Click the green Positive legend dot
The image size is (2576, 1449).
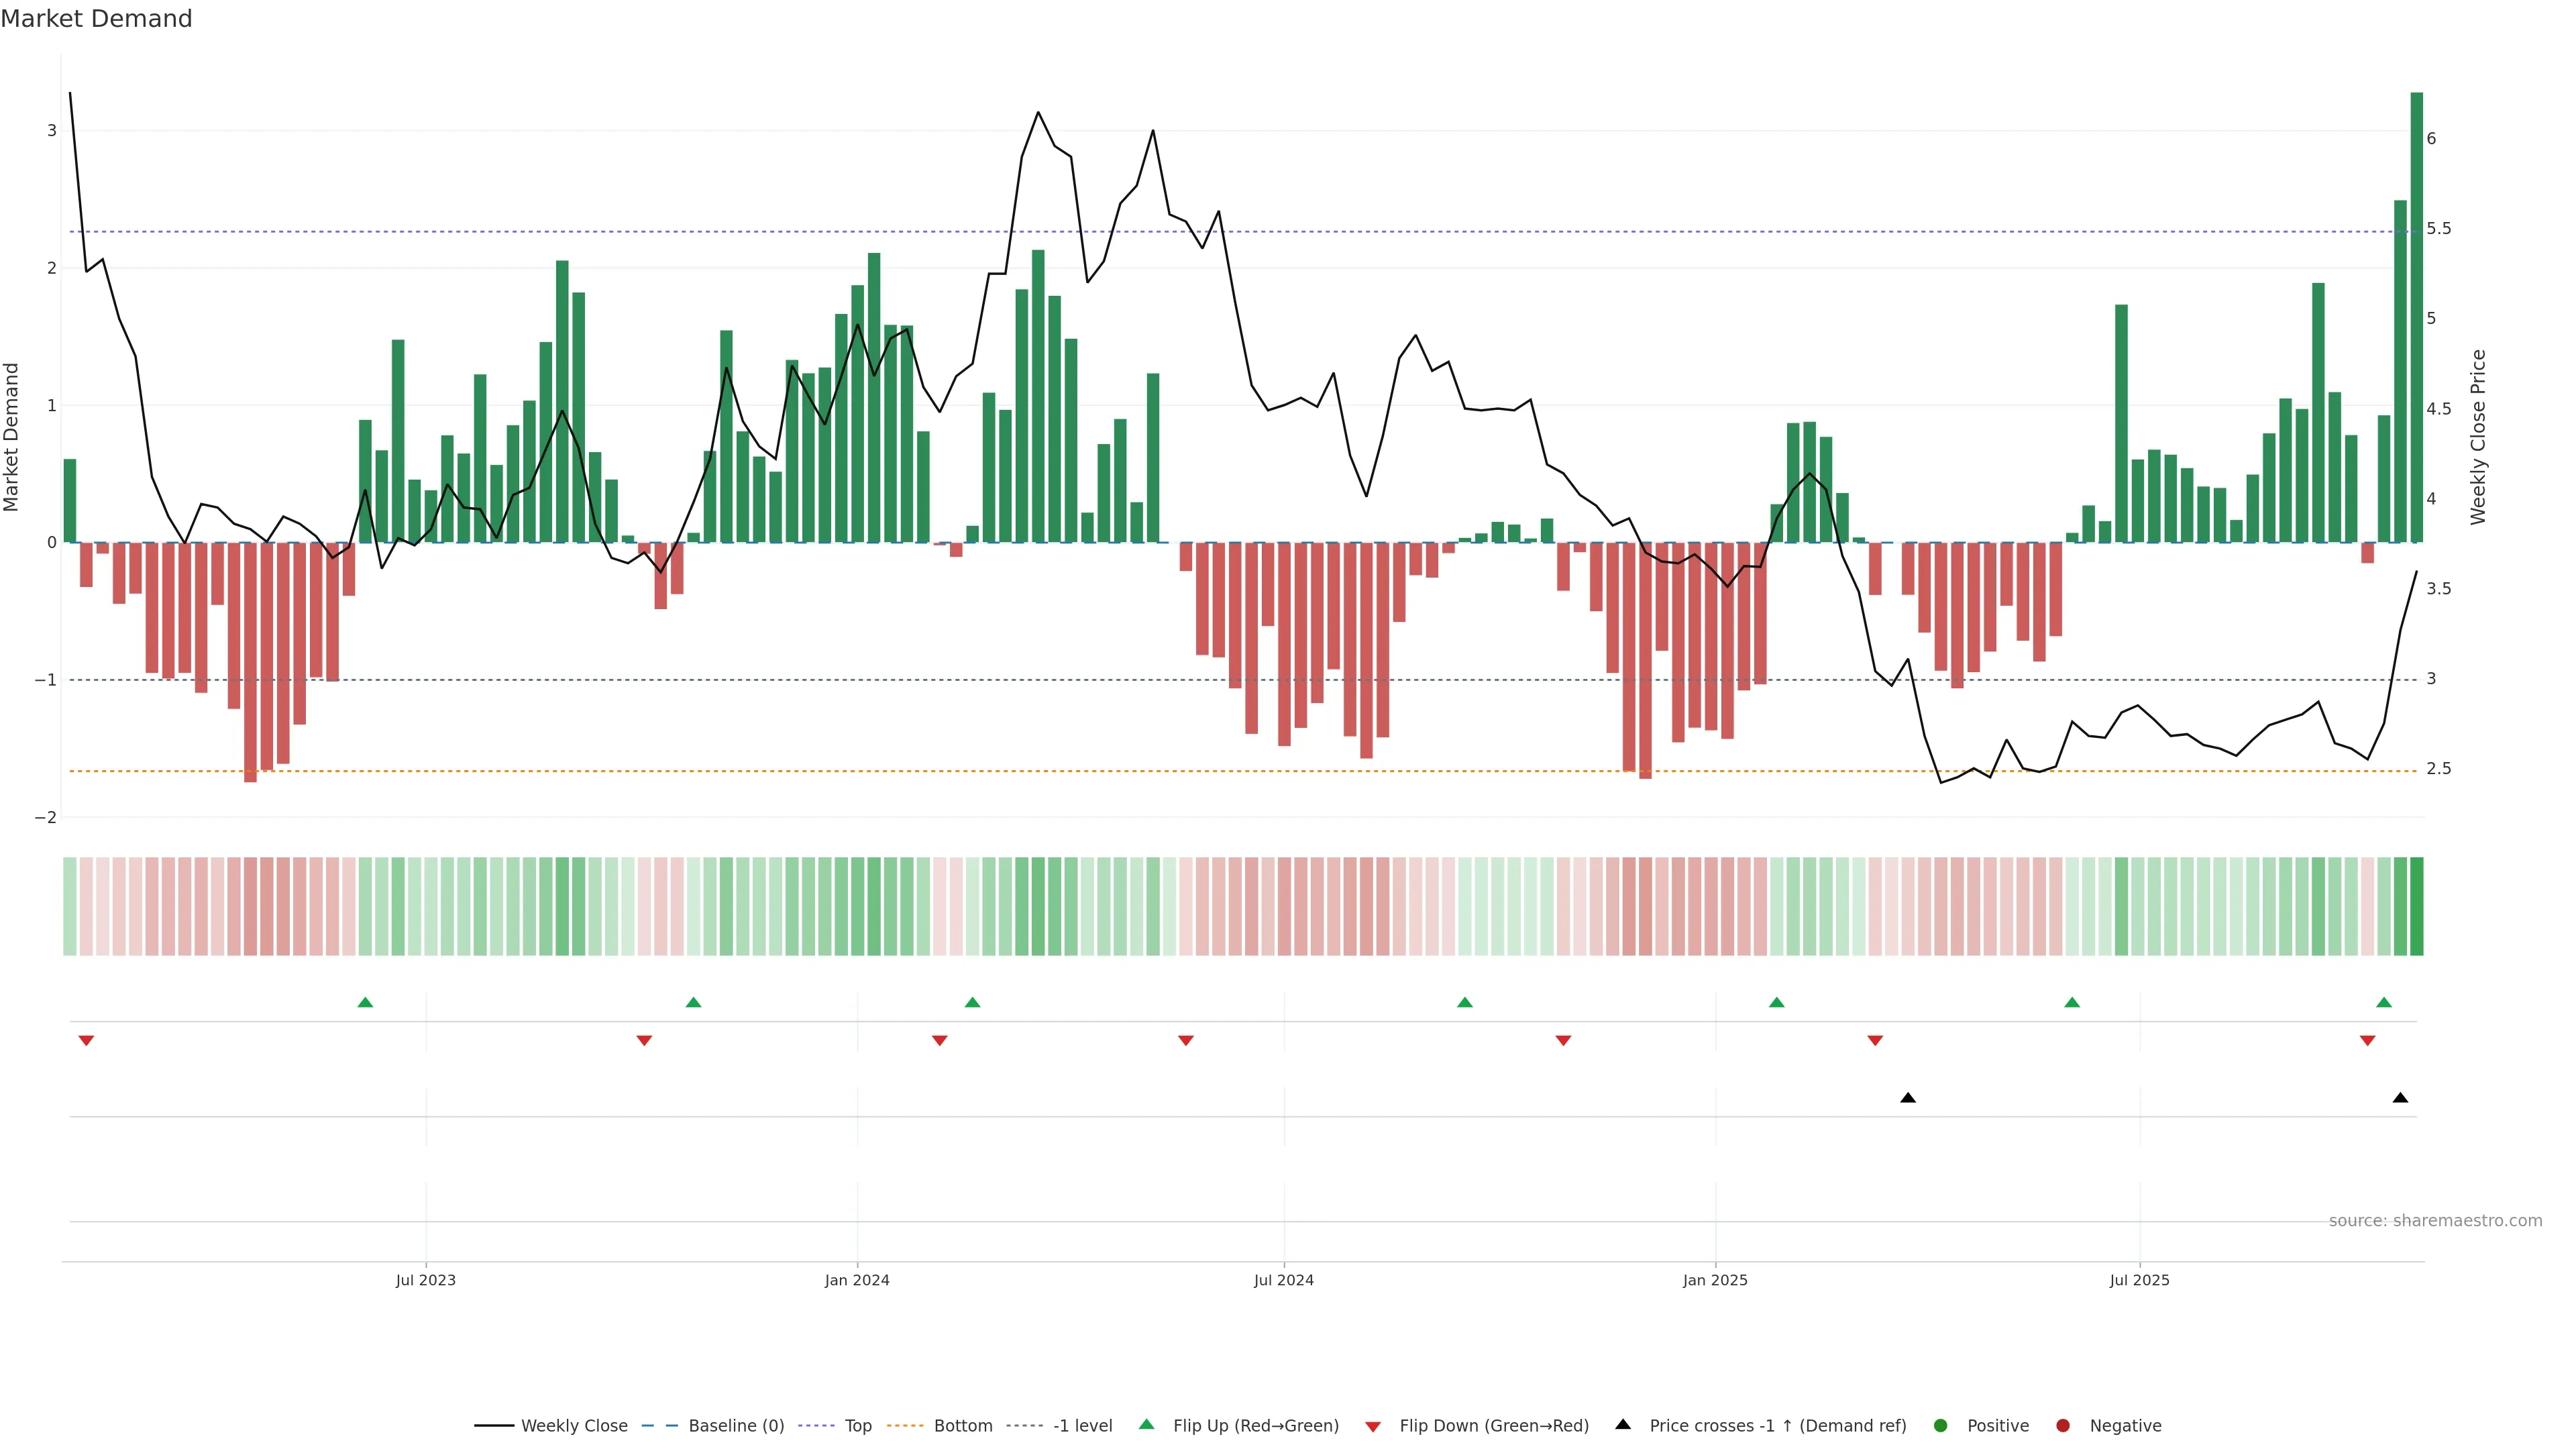(x=1941, y=1426)
